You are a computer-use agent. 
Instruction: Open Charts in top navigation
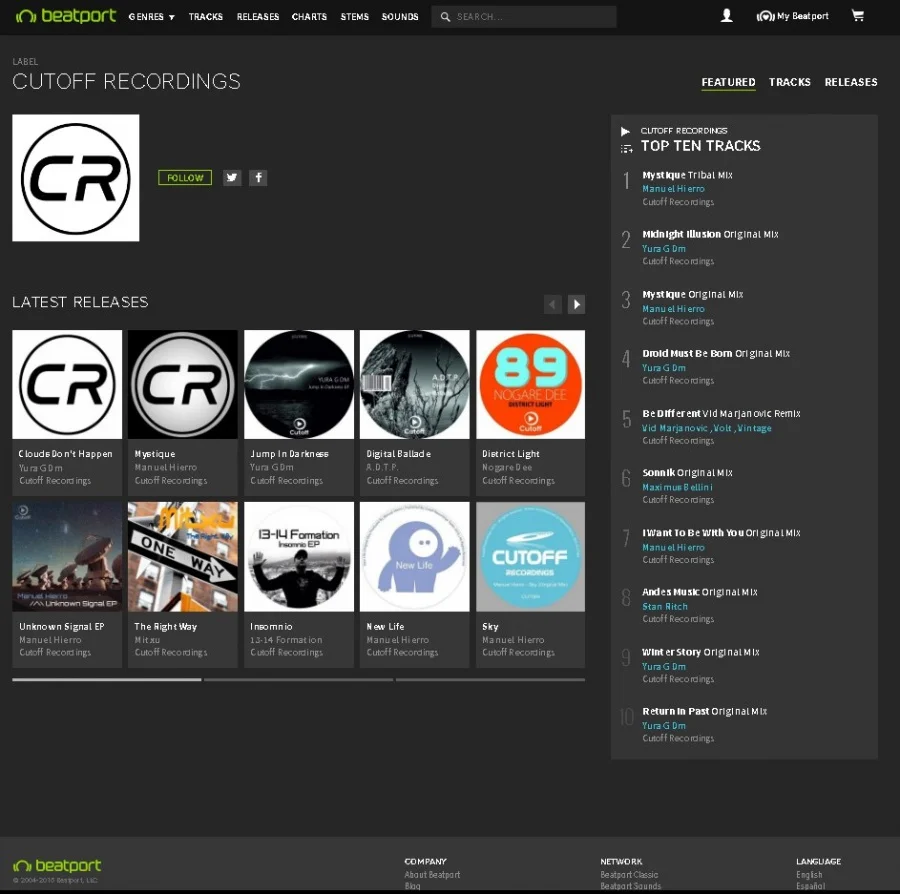click(309, 17)
